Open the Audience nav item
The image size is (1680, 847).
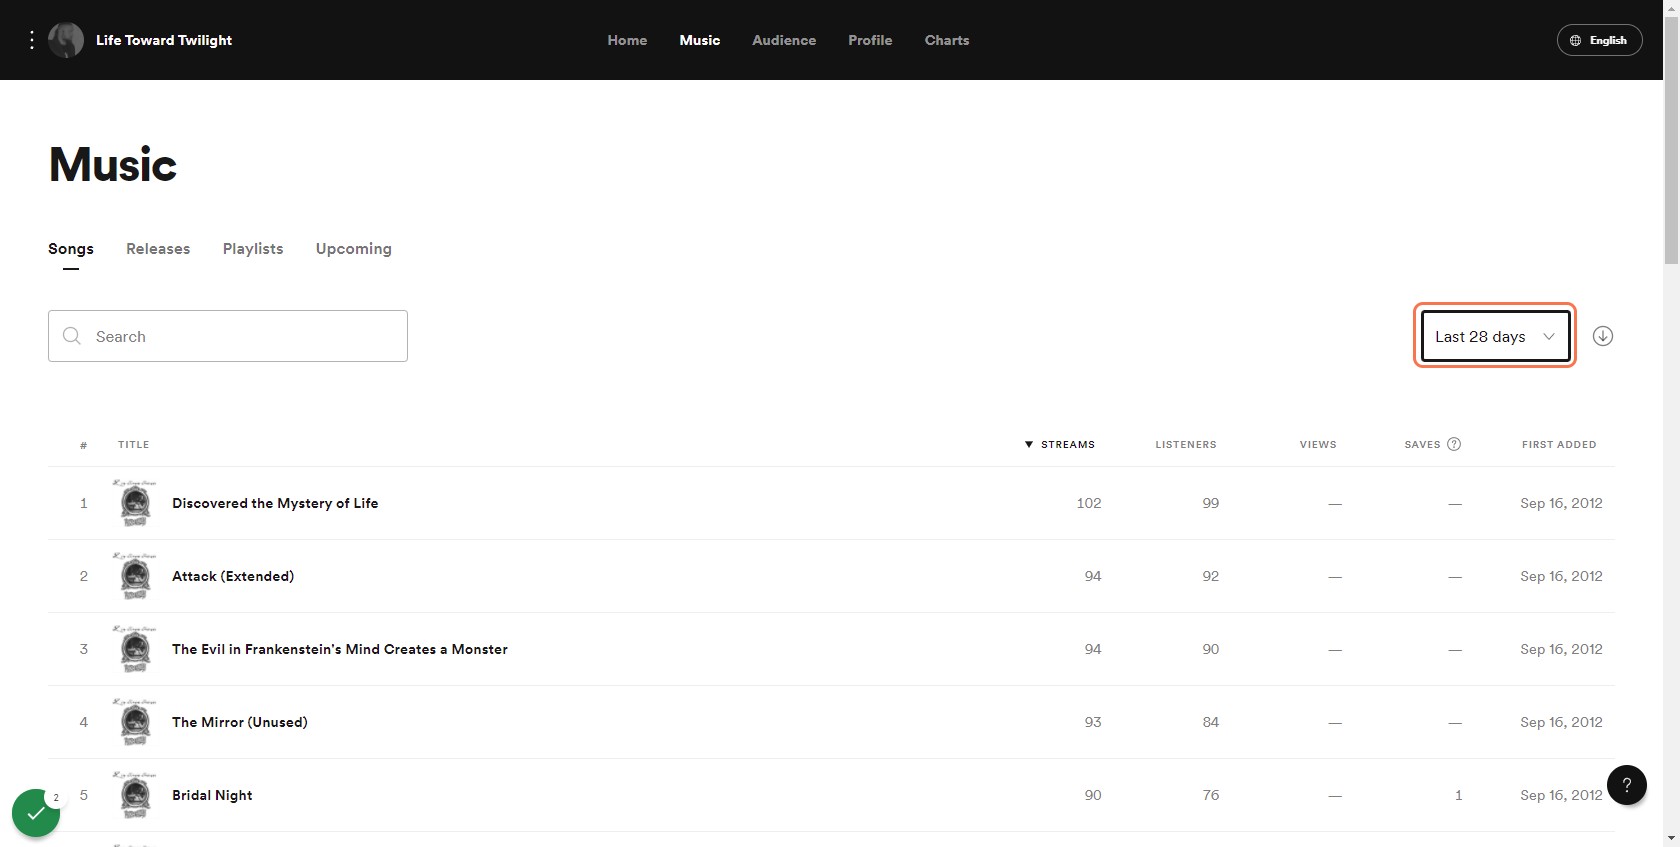click(x=784, y=40)
